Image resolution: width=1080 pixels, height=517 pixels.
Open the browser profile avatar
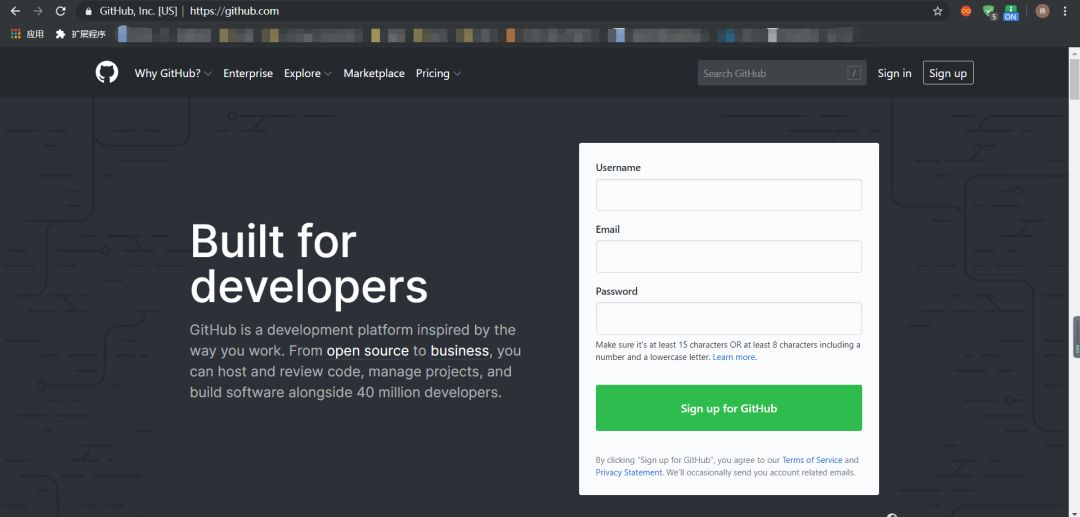coord(1042,11)
